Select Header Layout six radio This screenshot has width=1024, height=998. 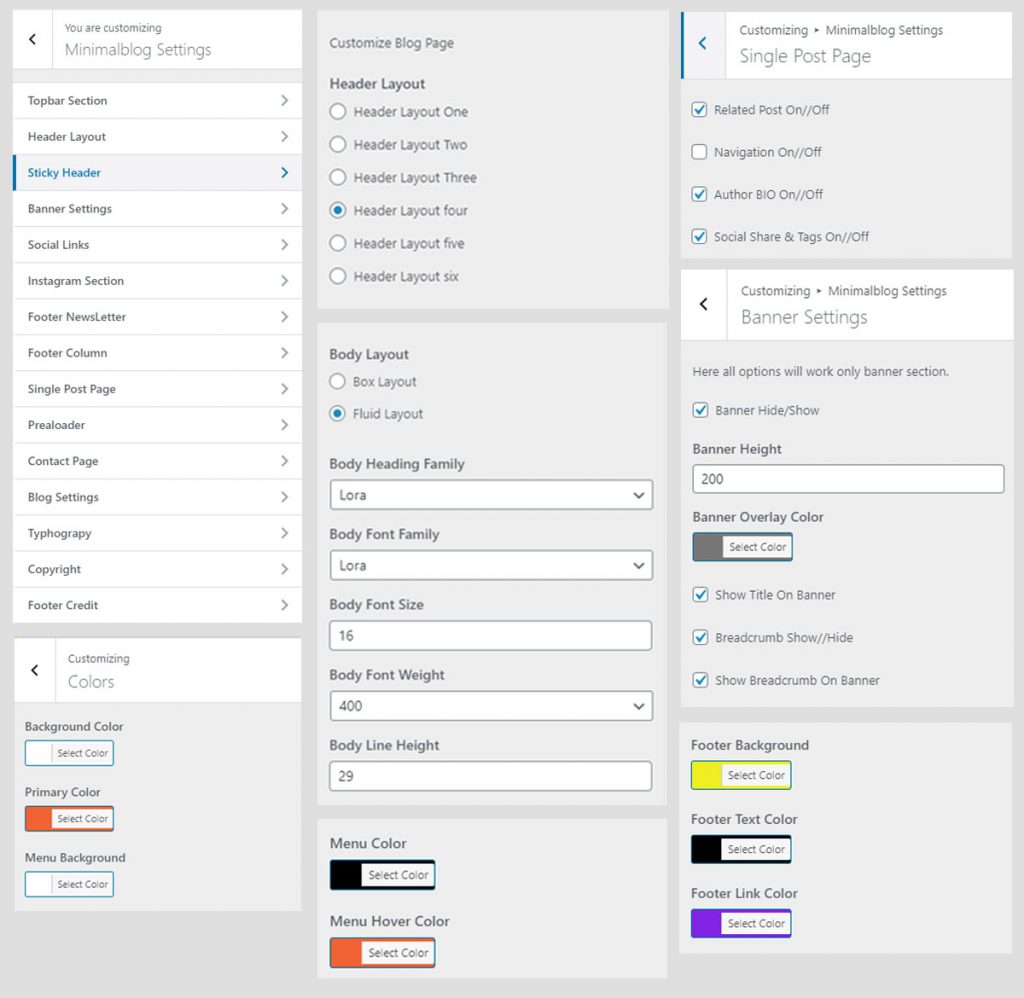coord(338,276)
